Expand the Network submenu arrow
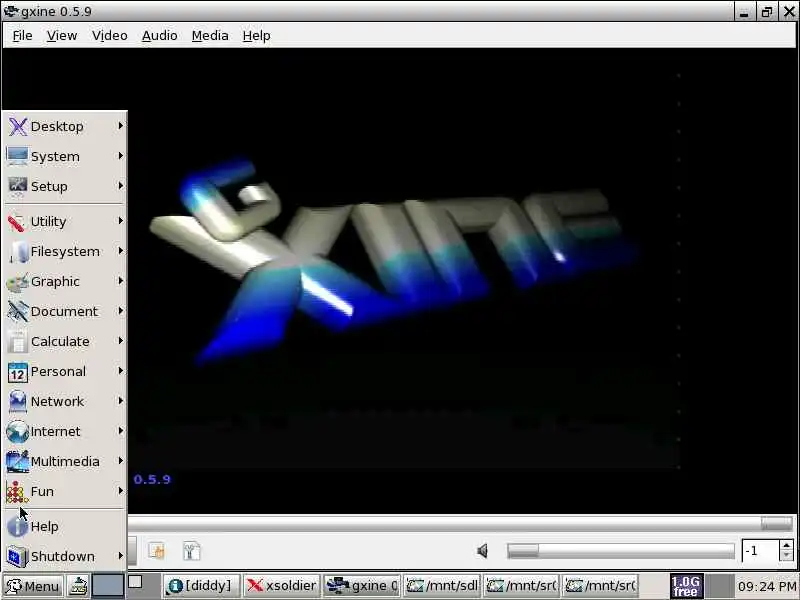The height and width of the screenshot is (600, 800). point(121,401)
